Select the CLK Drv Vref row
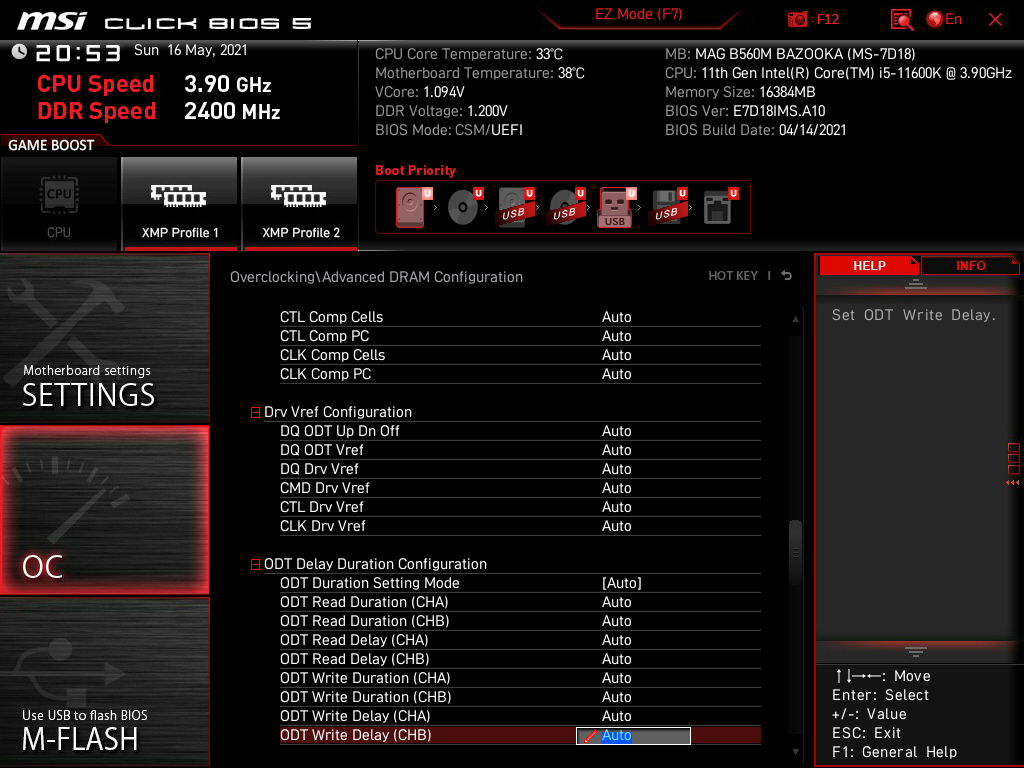1024x768 pixels. coord(520,526)
